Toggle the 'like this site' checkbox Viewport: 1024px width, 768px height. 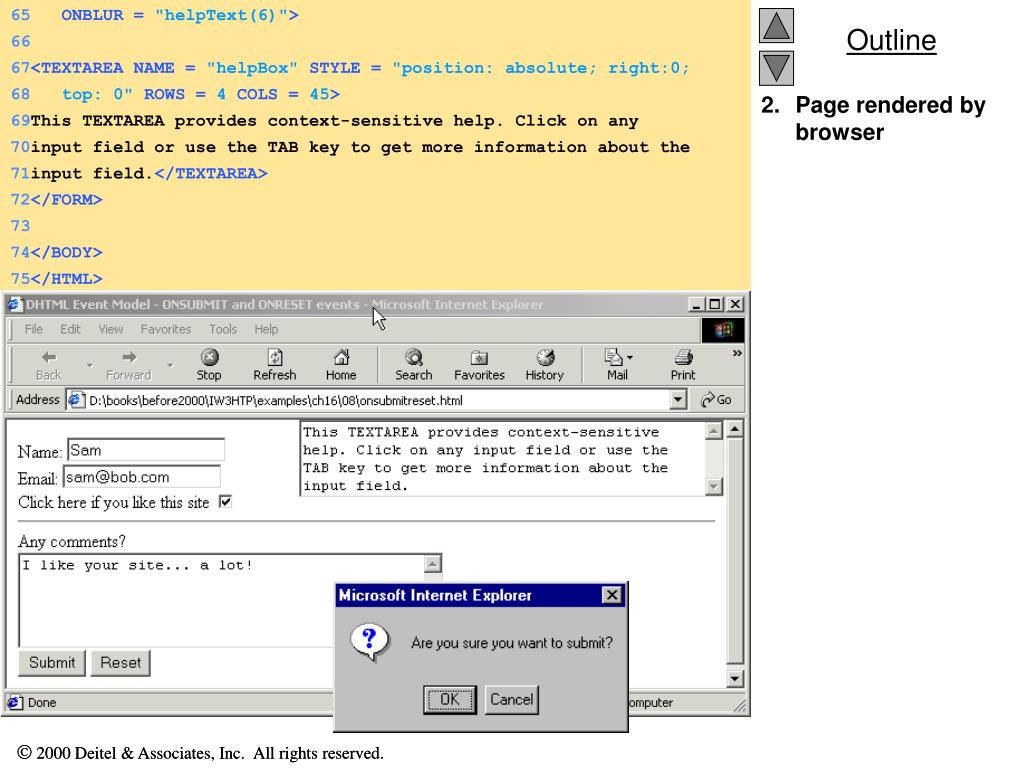(225, 502)
